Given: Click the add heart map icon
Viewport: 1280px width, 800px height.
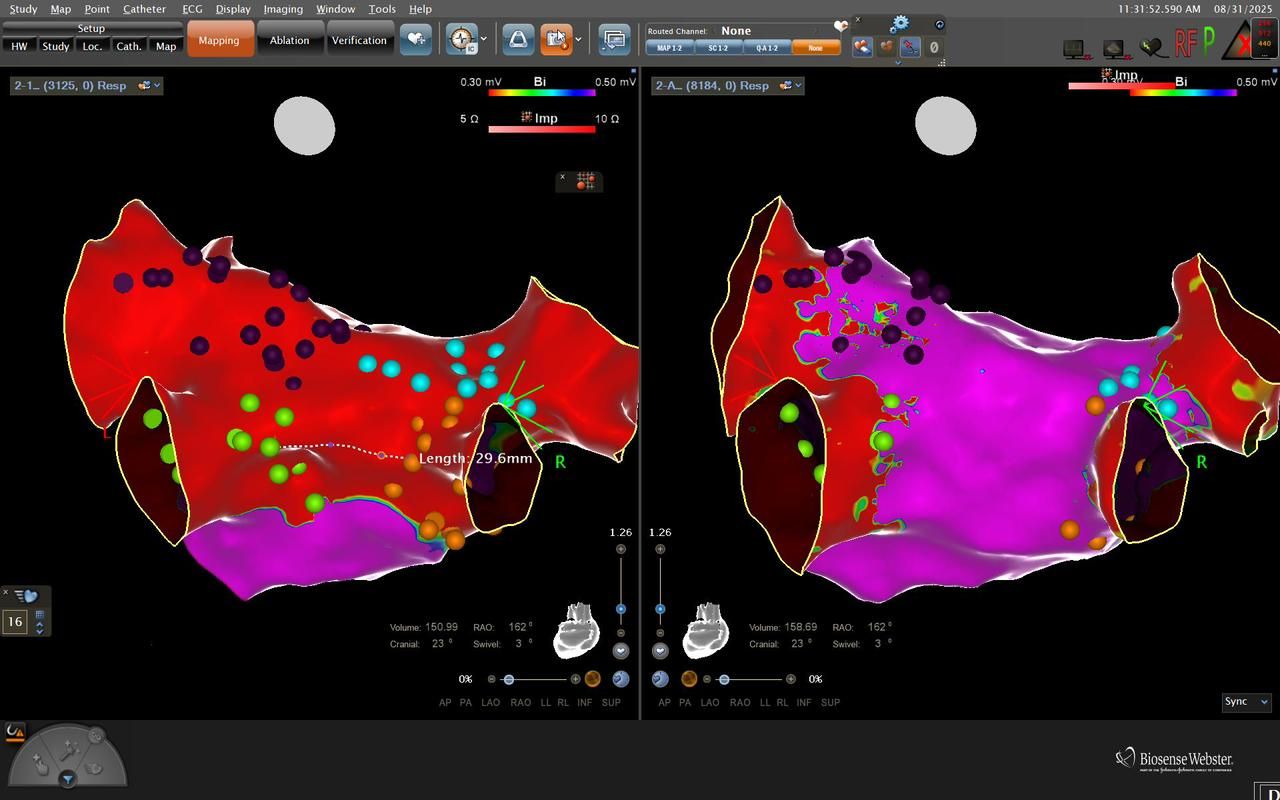Looking at the screenshot, I should click(x=416, y=40).
